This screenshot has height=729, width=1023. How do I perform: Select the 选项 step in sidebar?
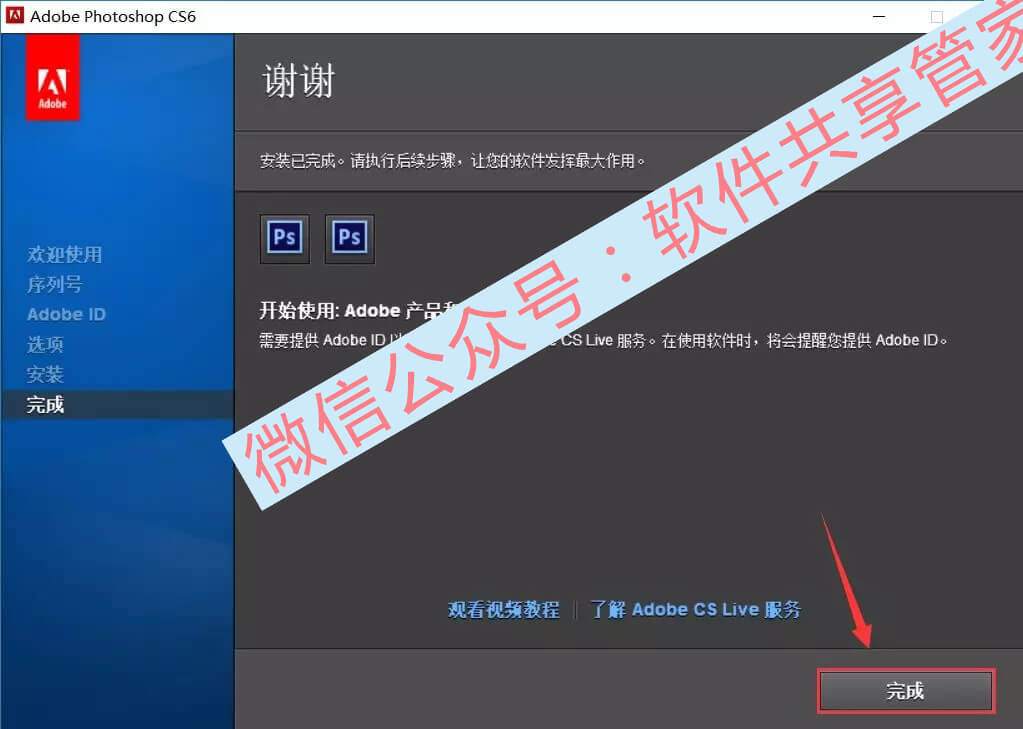[45, 345]
